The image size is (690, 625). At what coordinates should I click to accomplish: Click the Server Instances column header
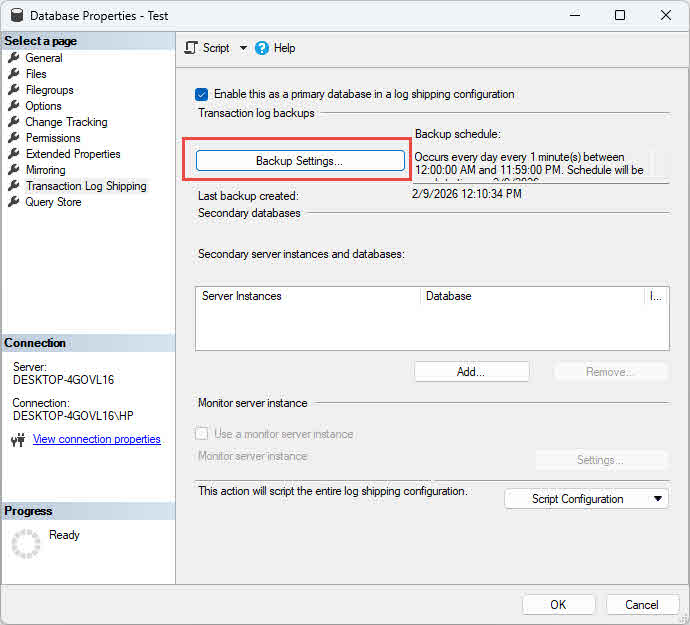coord(308,296)
